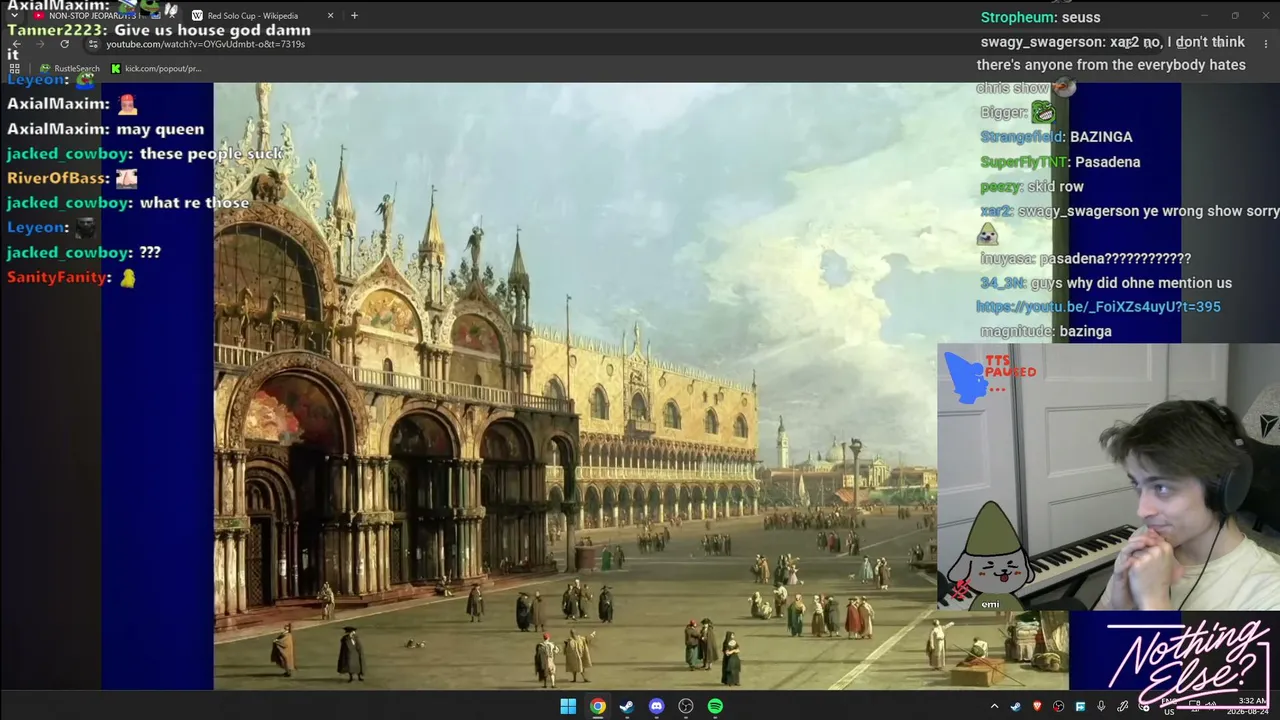The image size is (1280, 720).
Task: Open a new browser tab
Action: point(354,15)
